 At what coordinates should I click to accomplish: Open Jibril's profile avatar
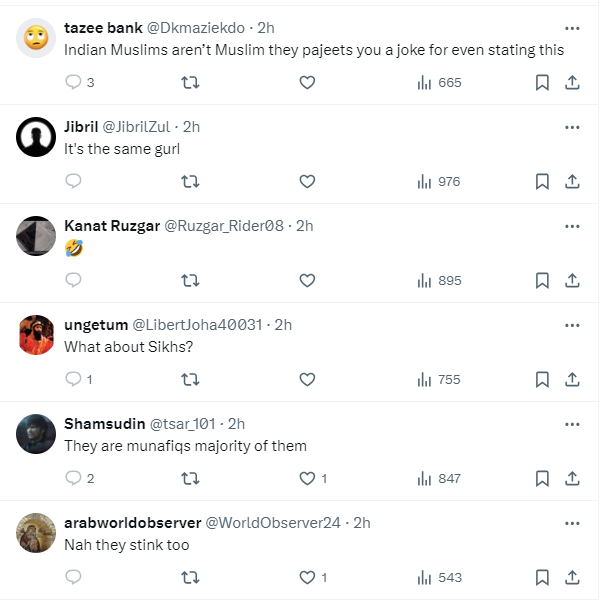point(36,137)
